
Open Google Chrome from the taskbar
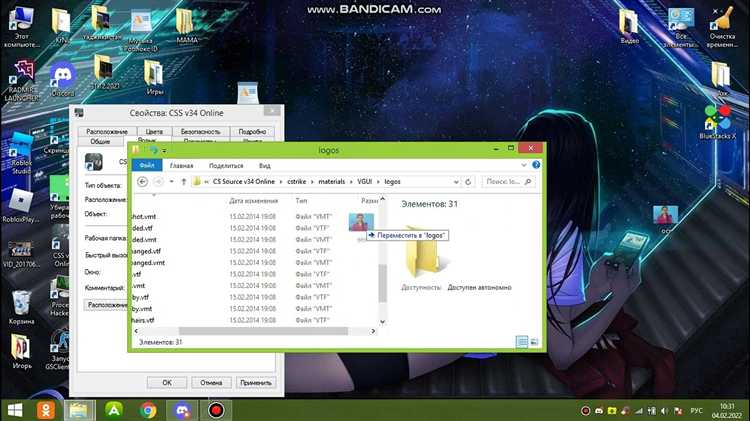tap(148, 409)
